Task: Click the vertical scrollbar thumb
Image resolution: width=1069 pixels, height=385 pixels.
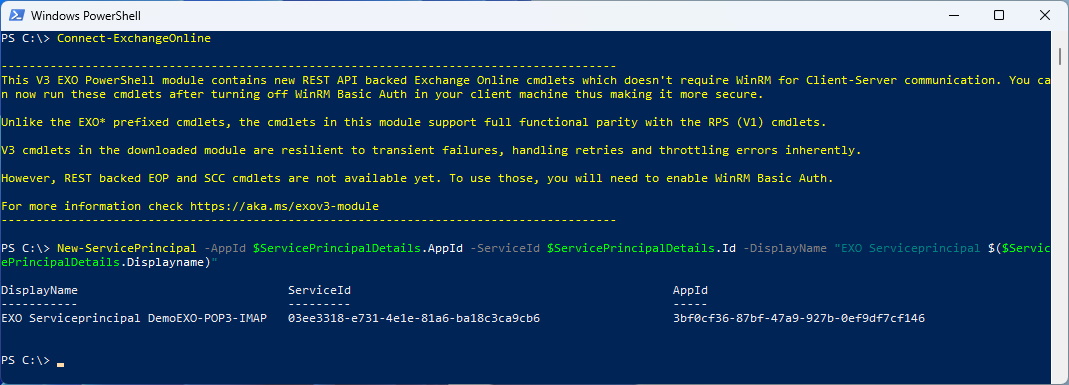Action: [1059, 57]
